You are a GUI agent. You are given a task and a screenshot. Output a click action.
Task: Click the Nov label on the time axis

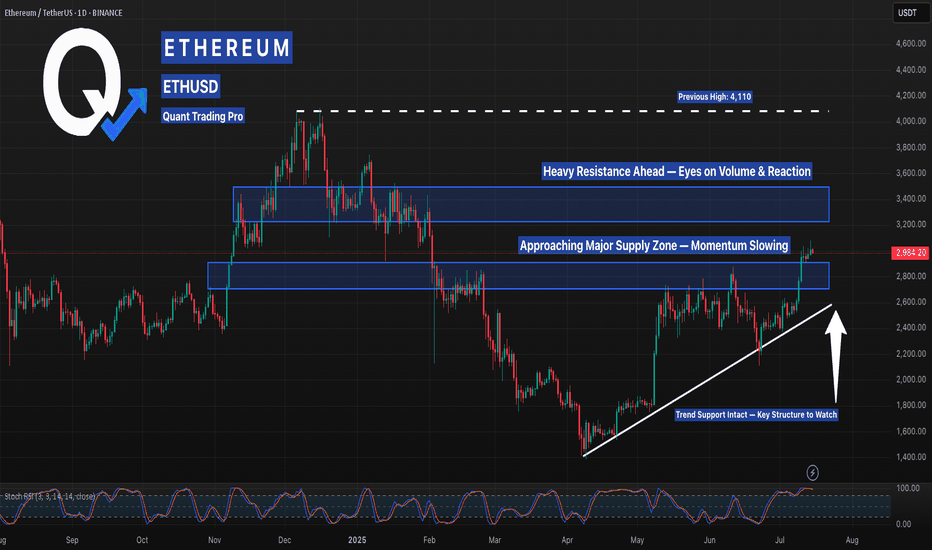point(215,540)
